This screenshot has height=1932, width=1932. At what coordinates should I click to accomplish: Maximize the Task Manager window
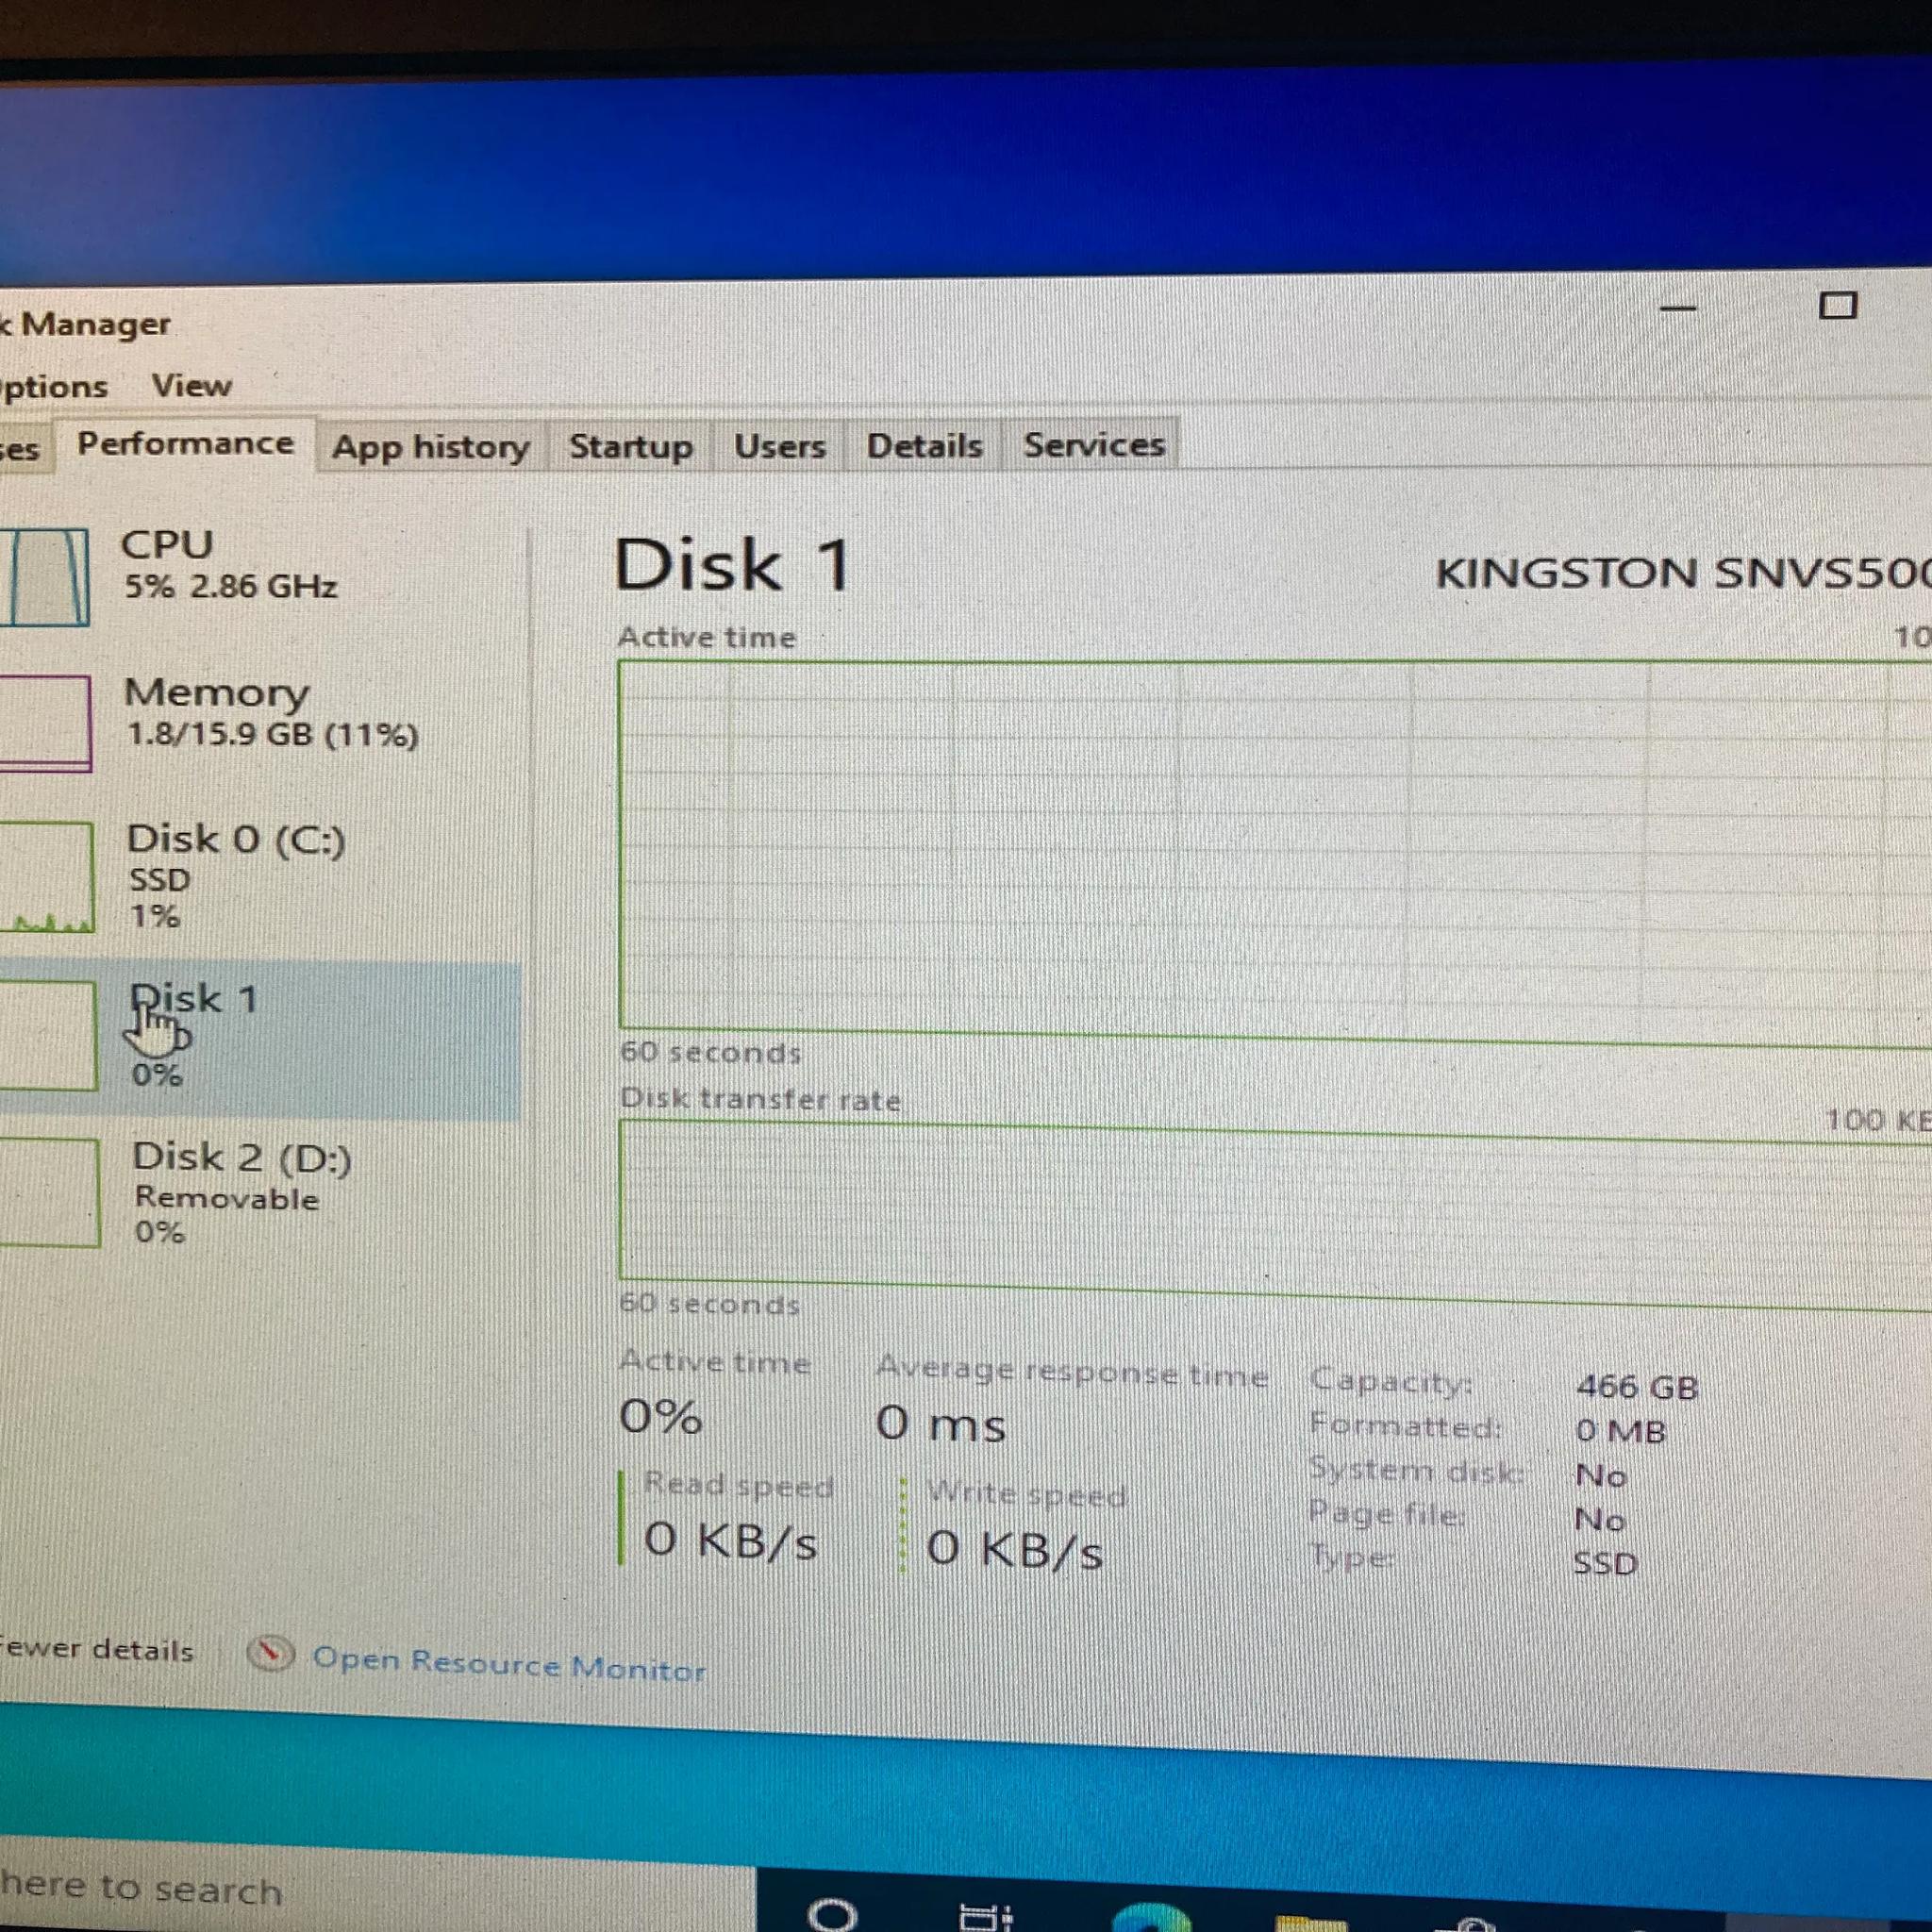[1837, 305]
